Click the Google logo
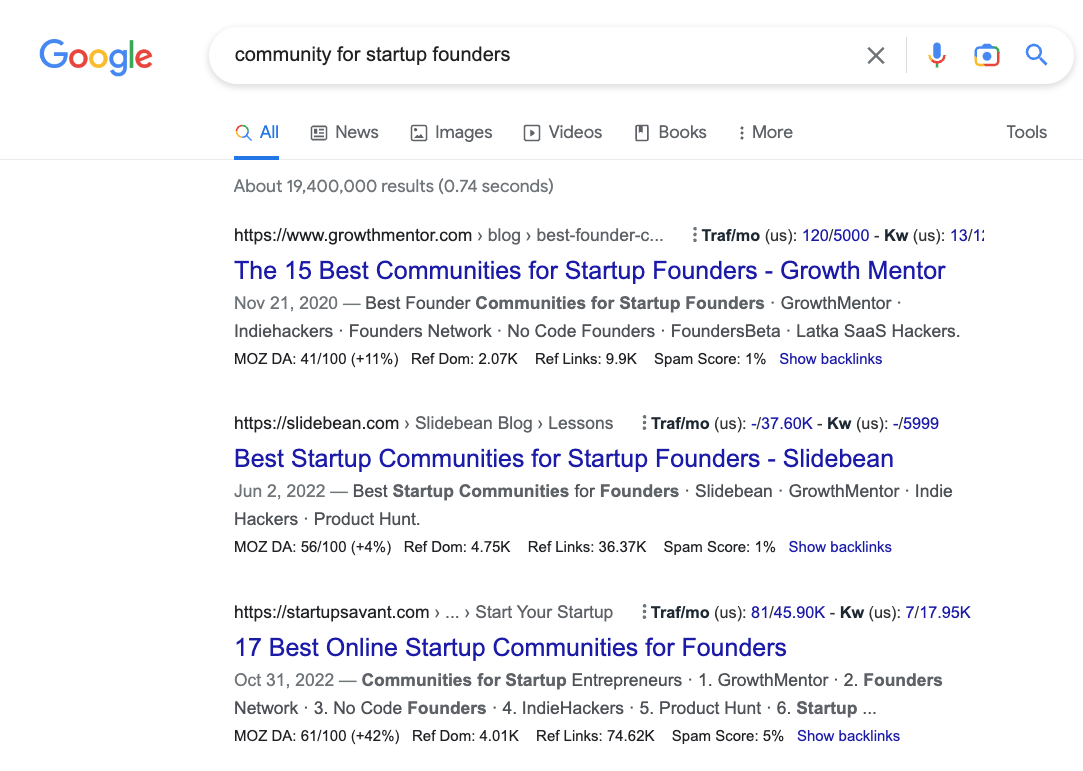This screenshot has width=1083, height=771. (96, 57)
